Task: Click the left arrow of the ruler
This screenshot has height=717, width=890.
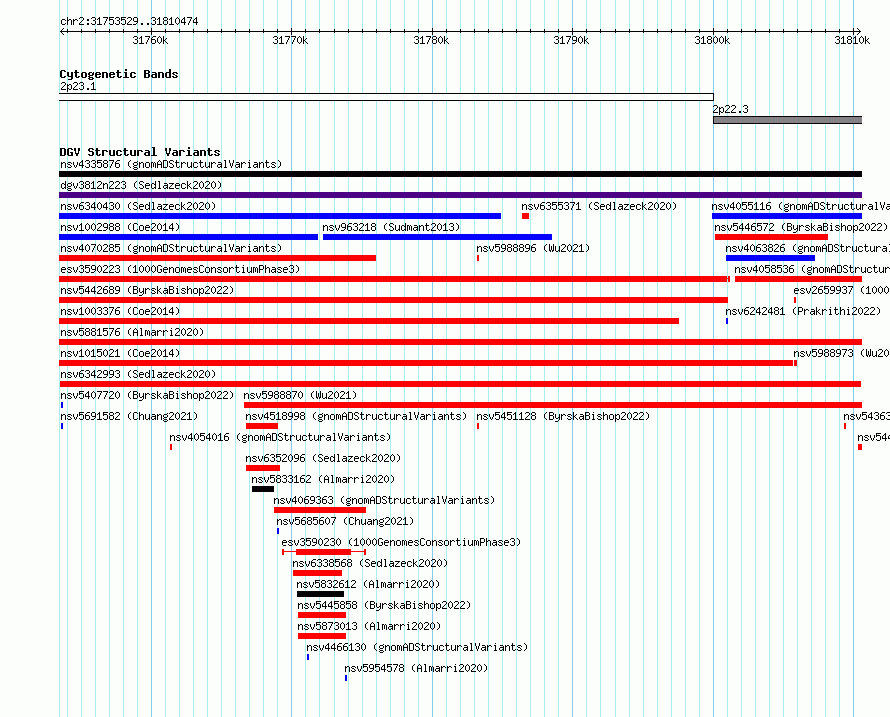Action: 62,31
